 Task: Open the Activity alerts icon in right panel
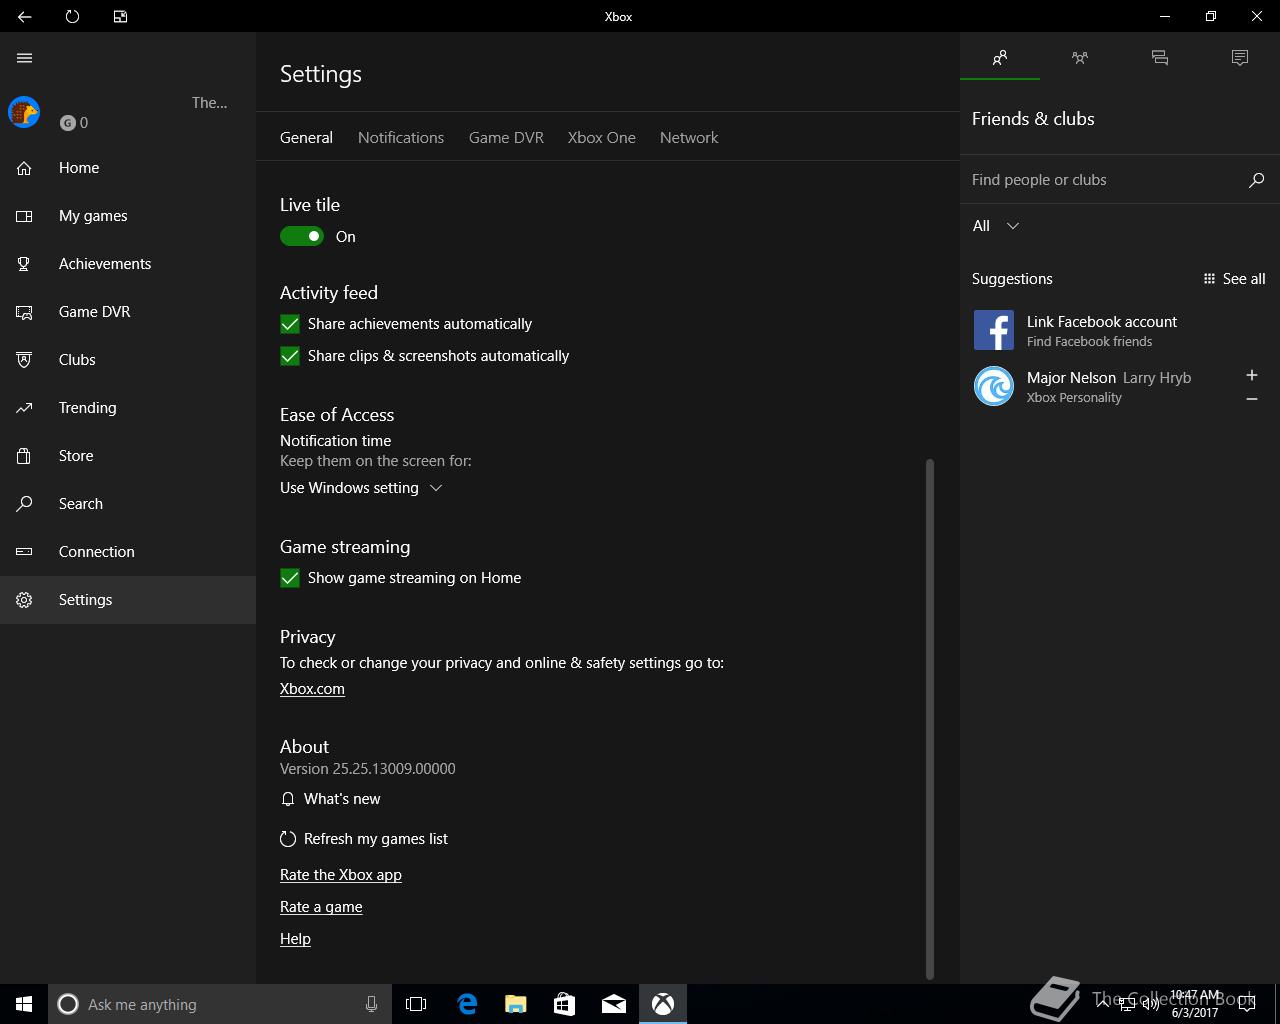[1240, 58]
